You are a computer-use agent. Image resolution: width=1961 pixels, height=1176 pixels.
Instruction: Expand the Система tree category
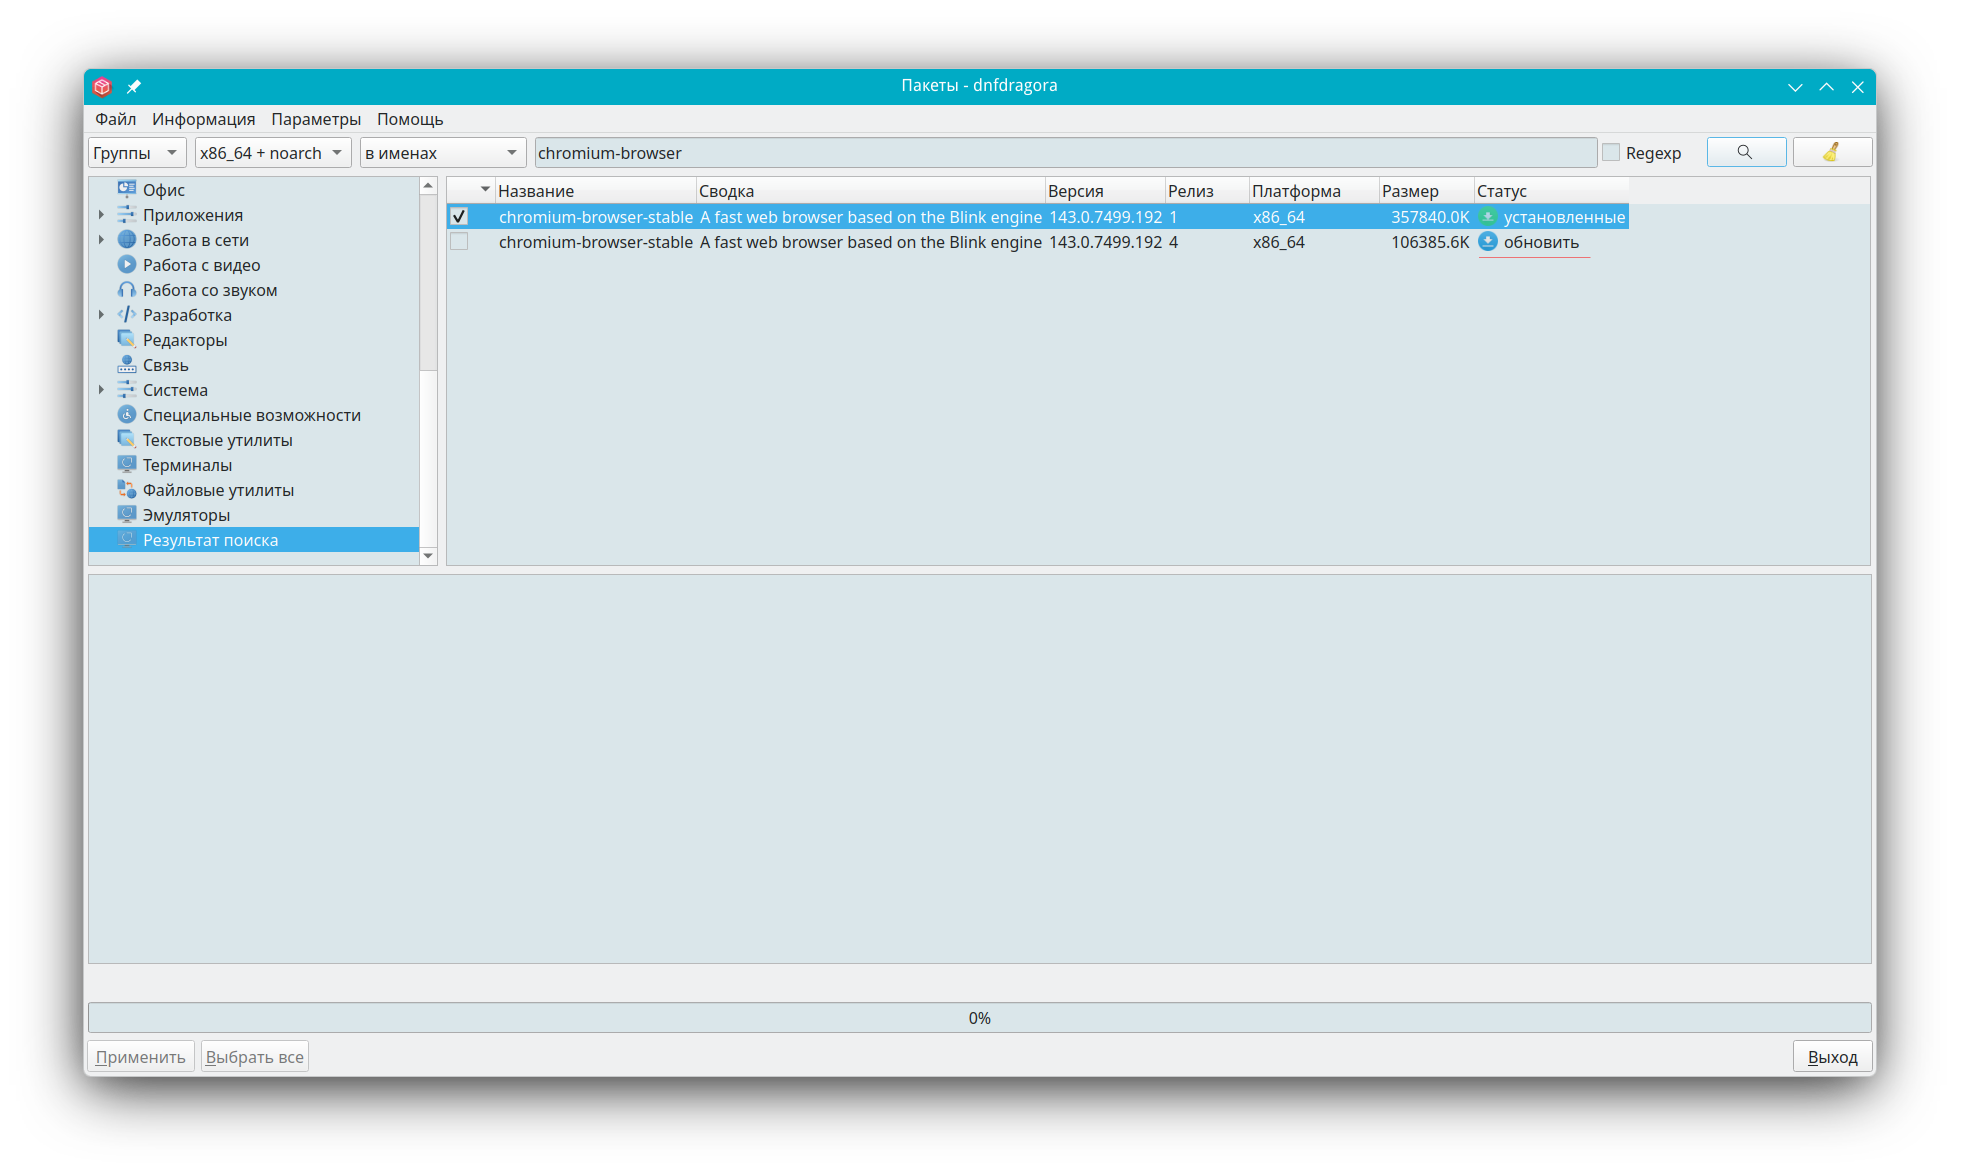pyautogui.click(x=101, y=390)
